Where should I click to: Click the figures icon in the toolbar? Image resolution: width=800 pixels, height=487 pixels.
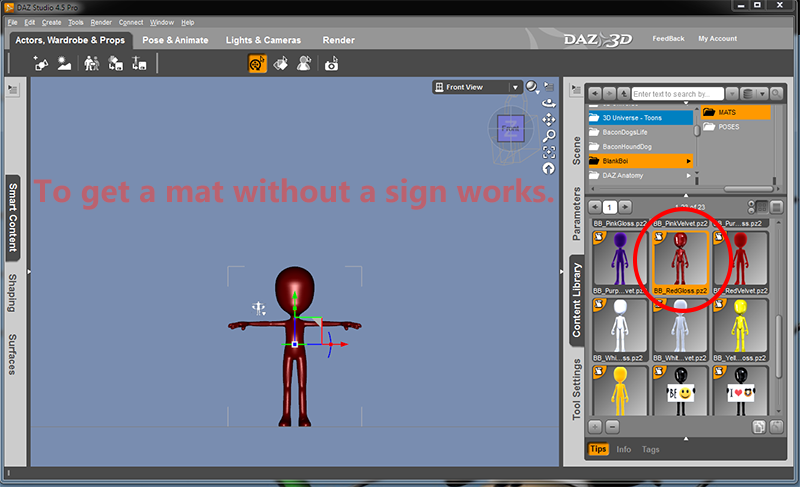[x=91, y=64]
